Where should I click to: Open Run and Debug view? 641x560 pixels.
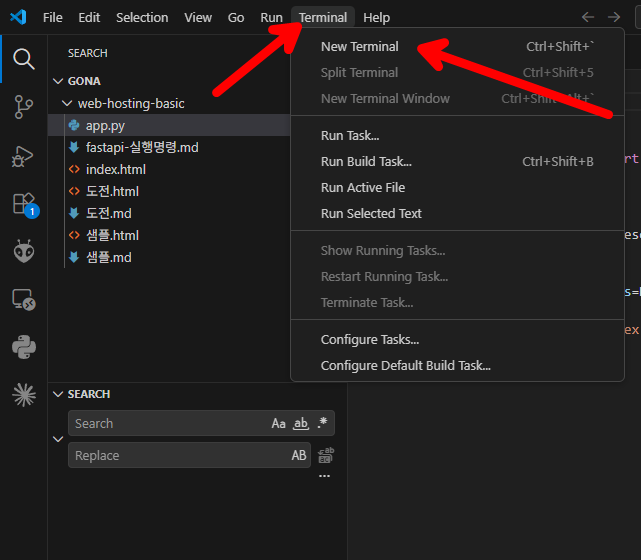tap(23, 156)
